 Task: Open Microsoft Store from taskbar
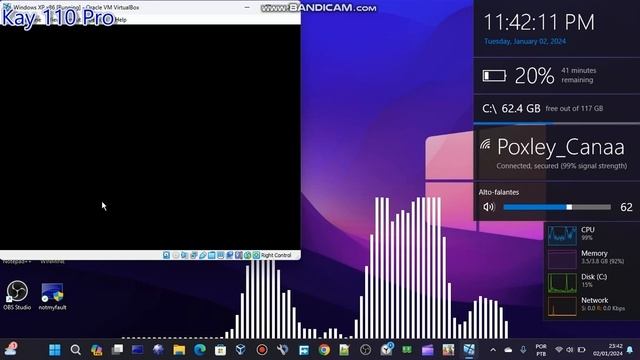[220, 350]
